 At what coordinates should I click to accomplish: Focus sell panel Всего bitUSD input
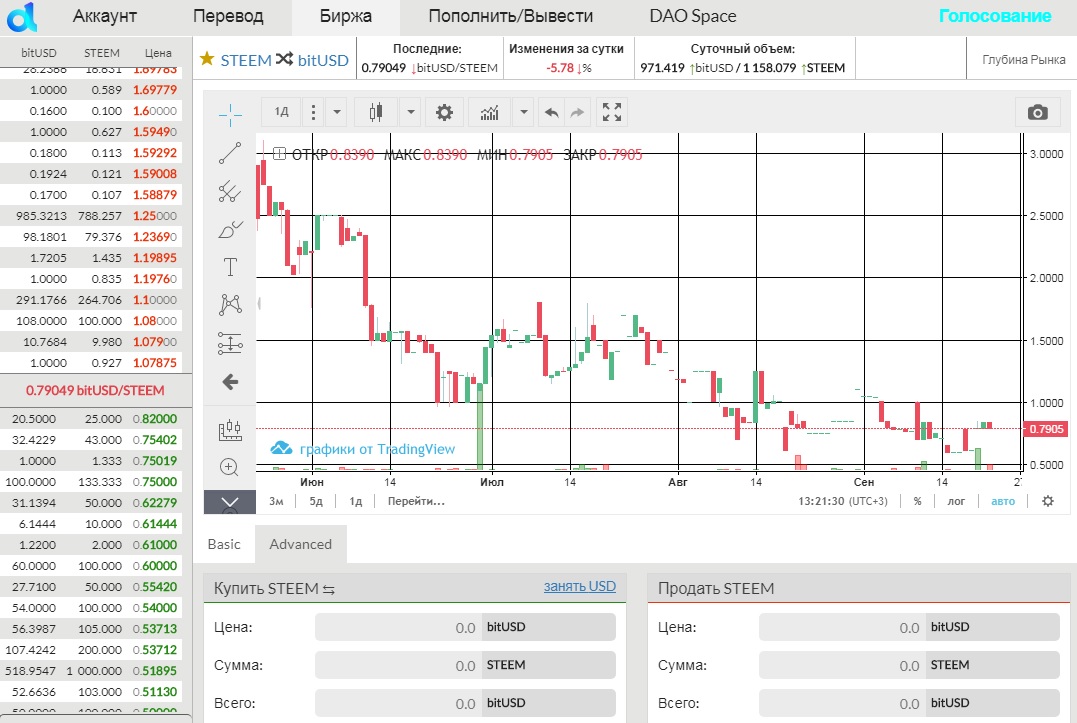pyautogui.click(x=842, y=703)
